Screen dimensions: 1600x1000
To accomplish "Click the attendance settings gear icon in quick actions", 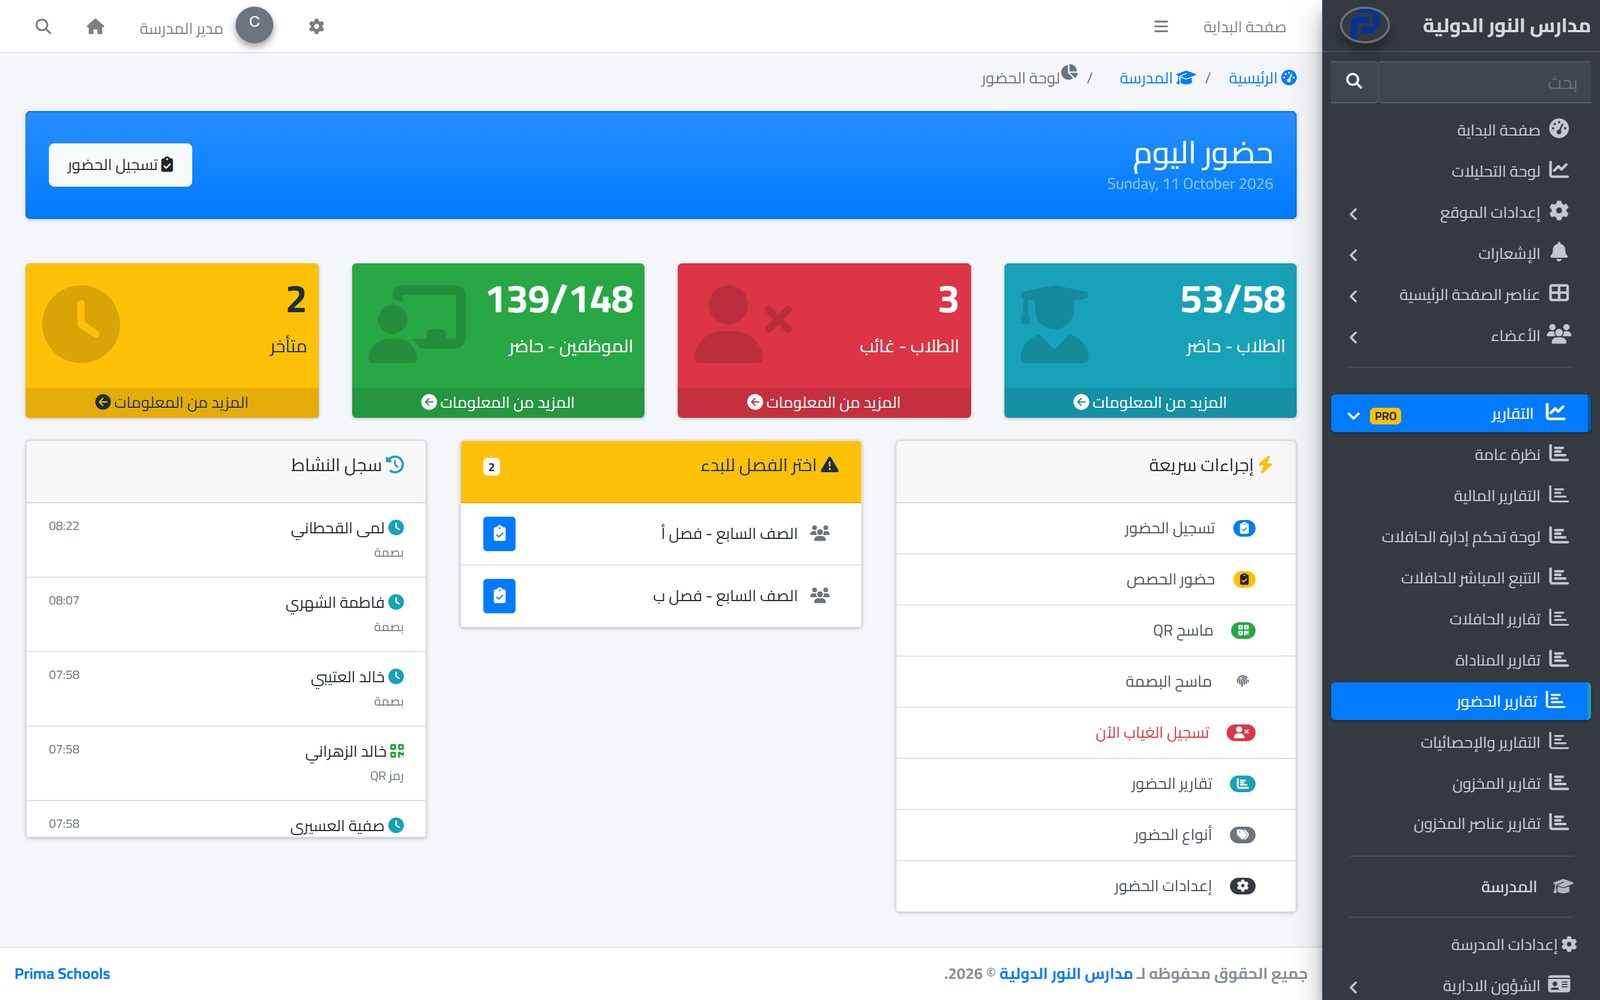I will click(x=1242, y=886).
